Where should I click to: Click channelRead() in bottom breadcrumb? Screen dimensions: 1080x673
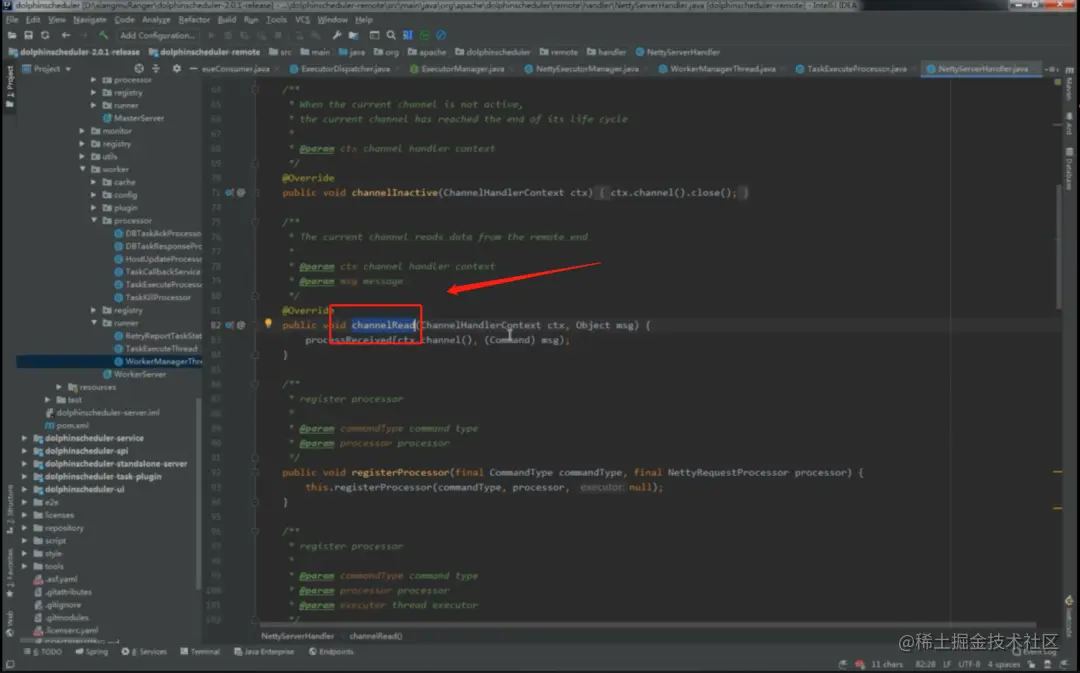coord(375,636)
